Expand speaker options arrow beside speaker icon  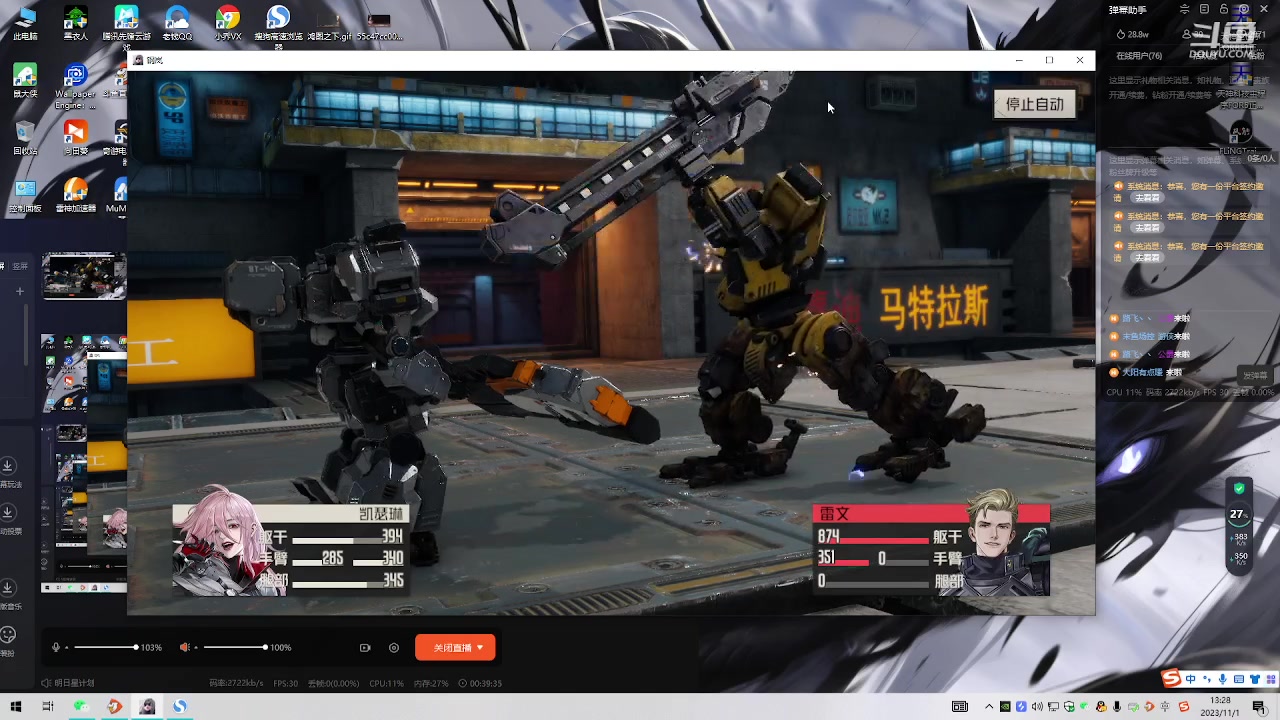(195, 648)
